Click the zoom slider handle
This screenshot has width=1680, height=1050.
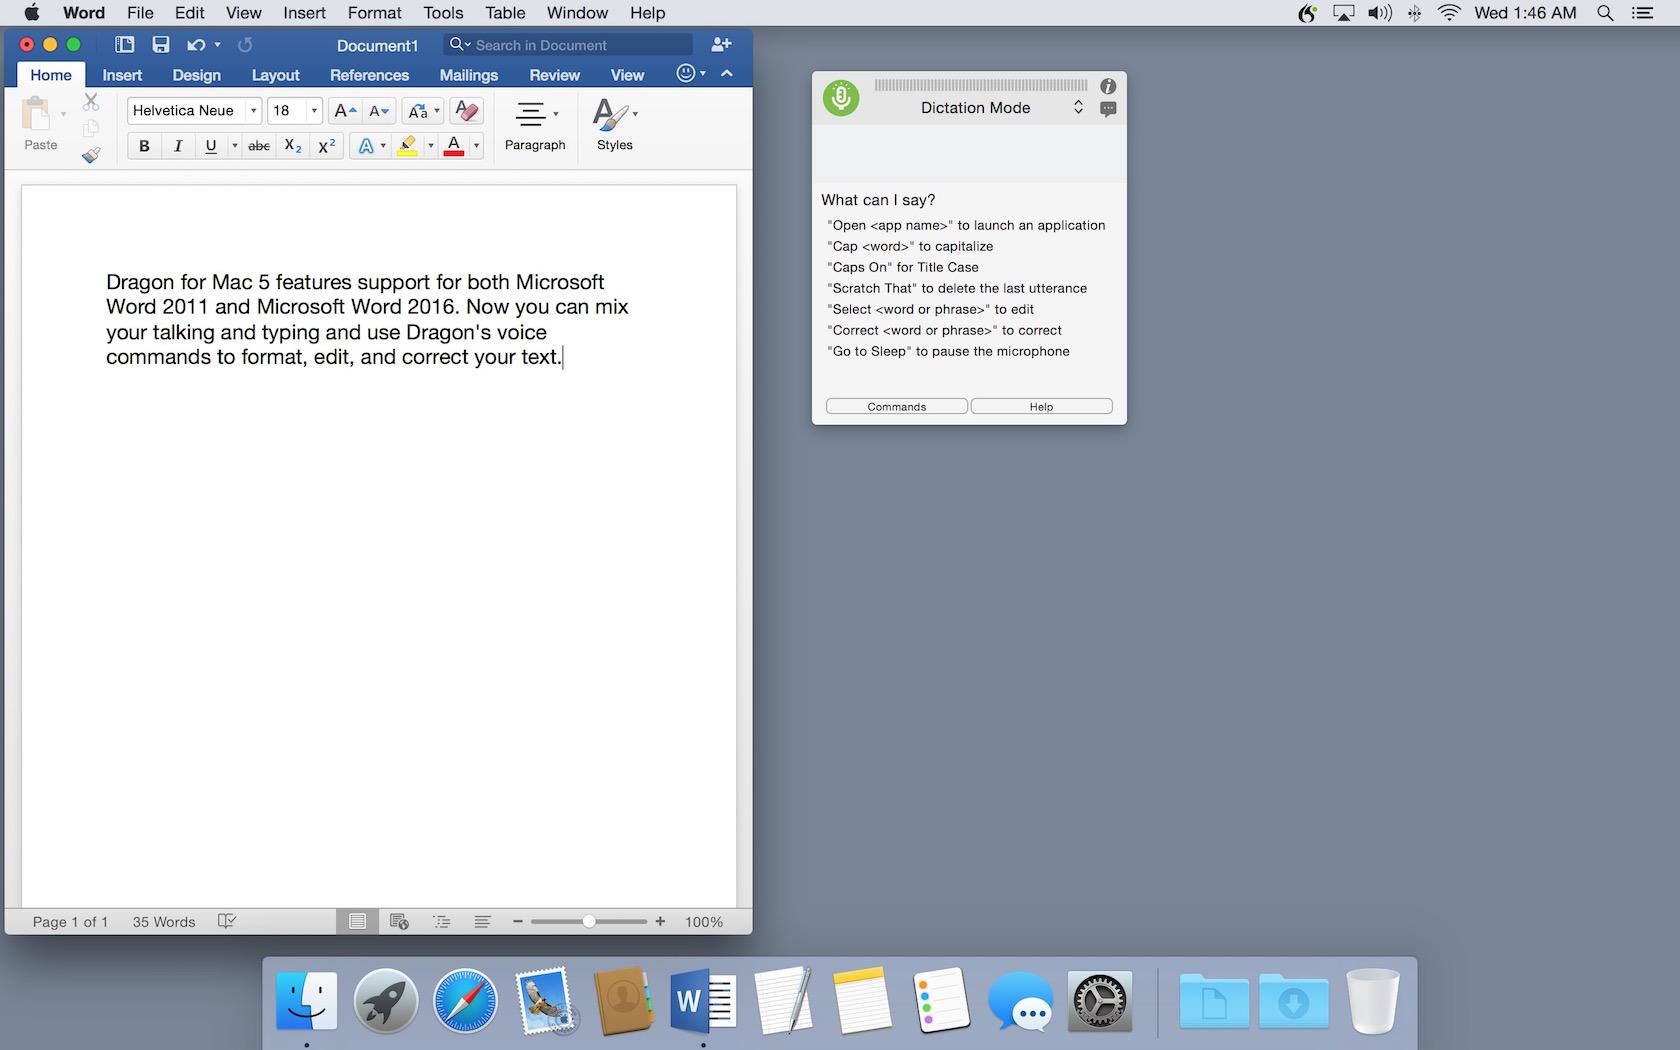click(589, 921)
